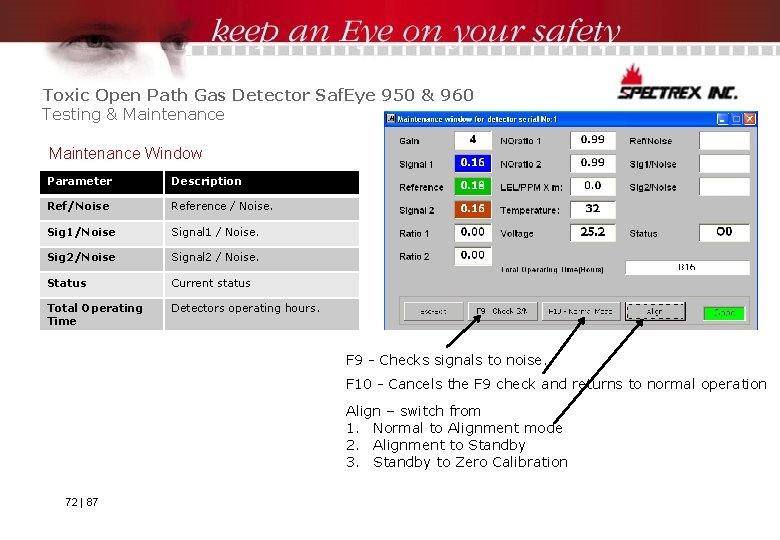Viewport: 780px width, 540px height.
Task: Click the green status indicator beside Align
Action: tap(724, 313)
